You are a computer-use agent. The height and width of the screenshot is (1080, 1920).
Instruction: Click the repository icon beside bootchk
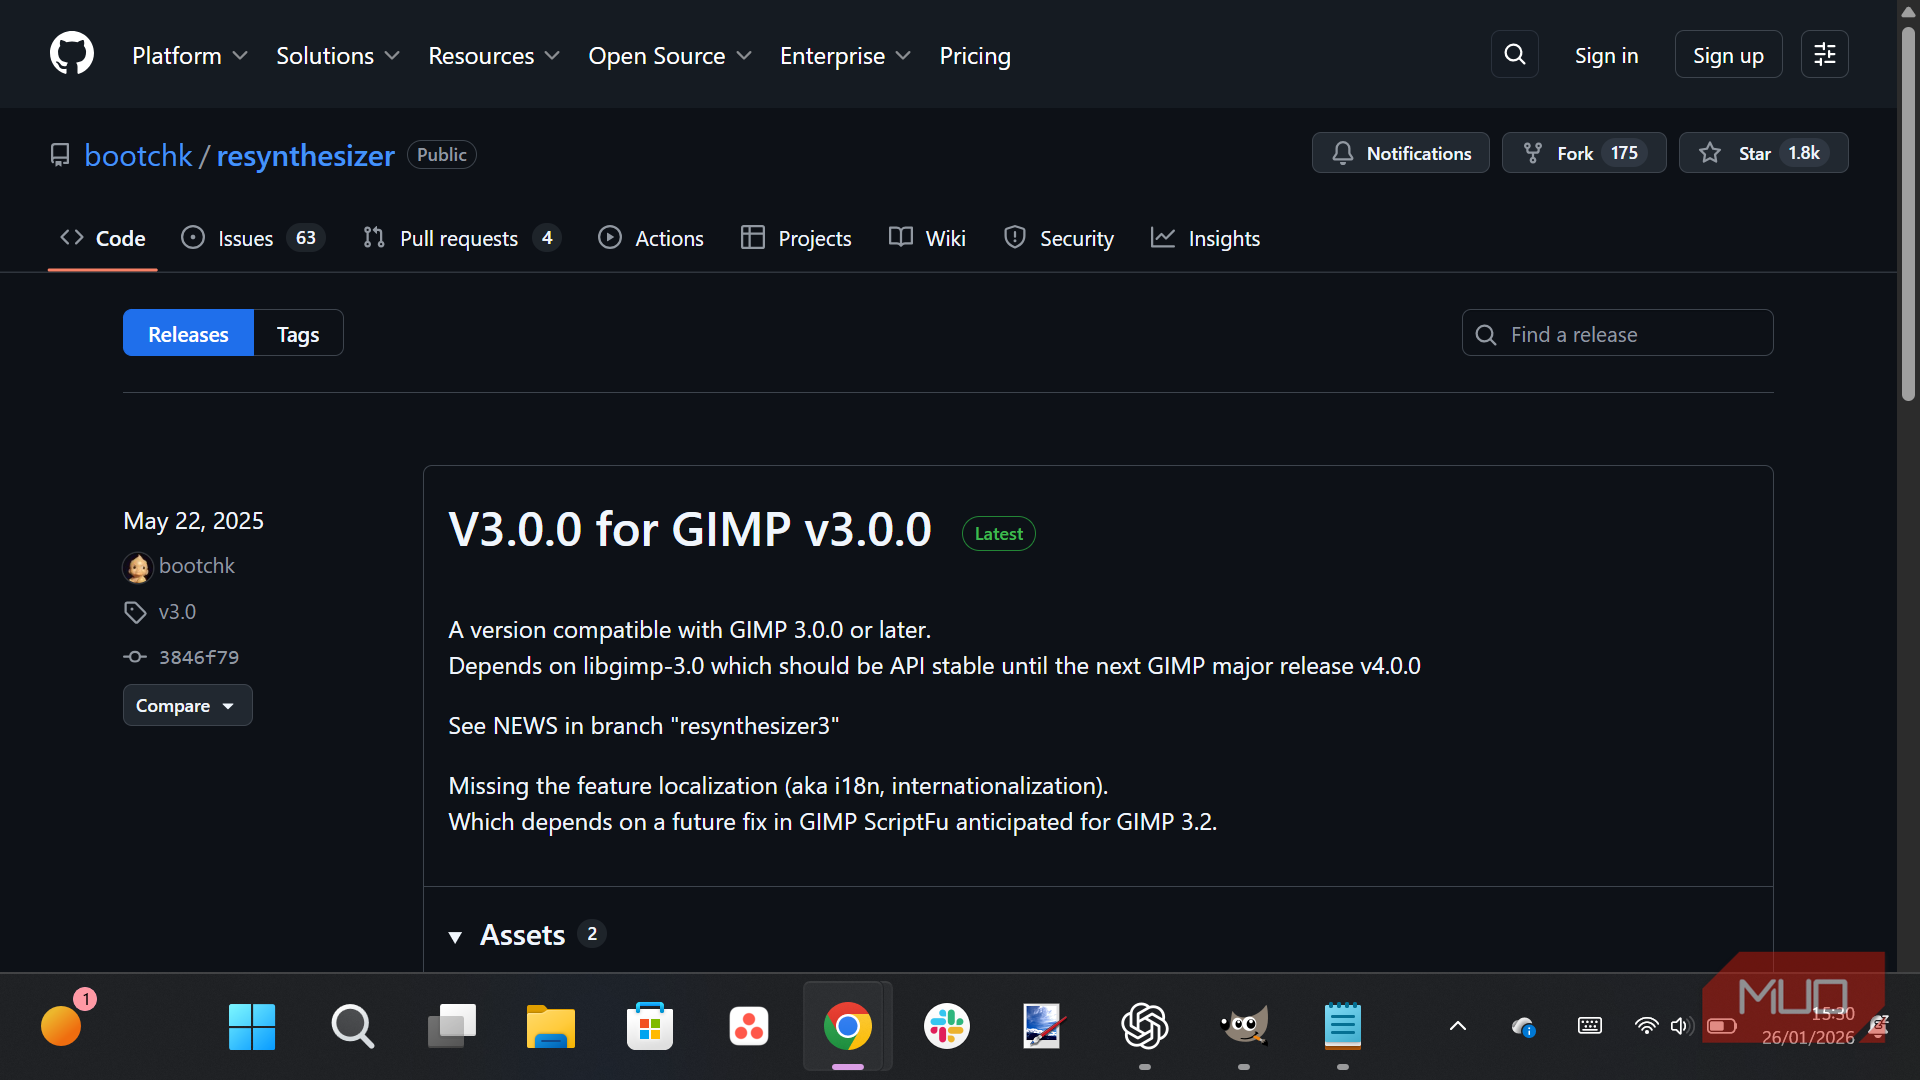coord(60,155)
